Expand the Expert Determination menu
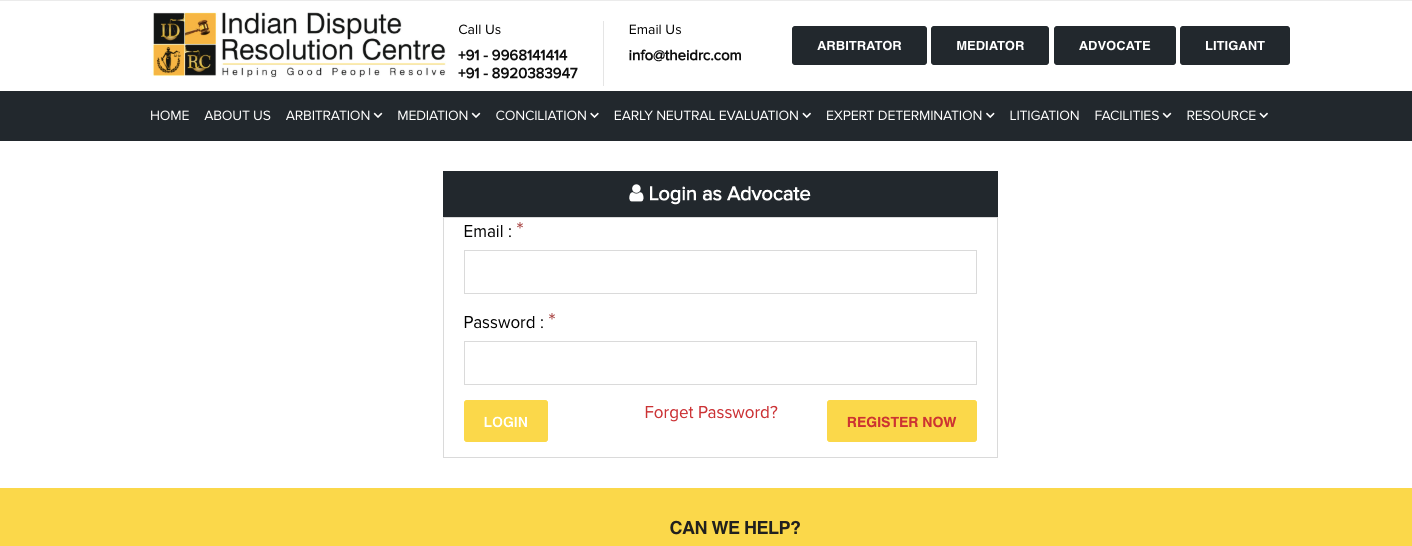This screenshot has height=546, width=1412. point(910,116)
